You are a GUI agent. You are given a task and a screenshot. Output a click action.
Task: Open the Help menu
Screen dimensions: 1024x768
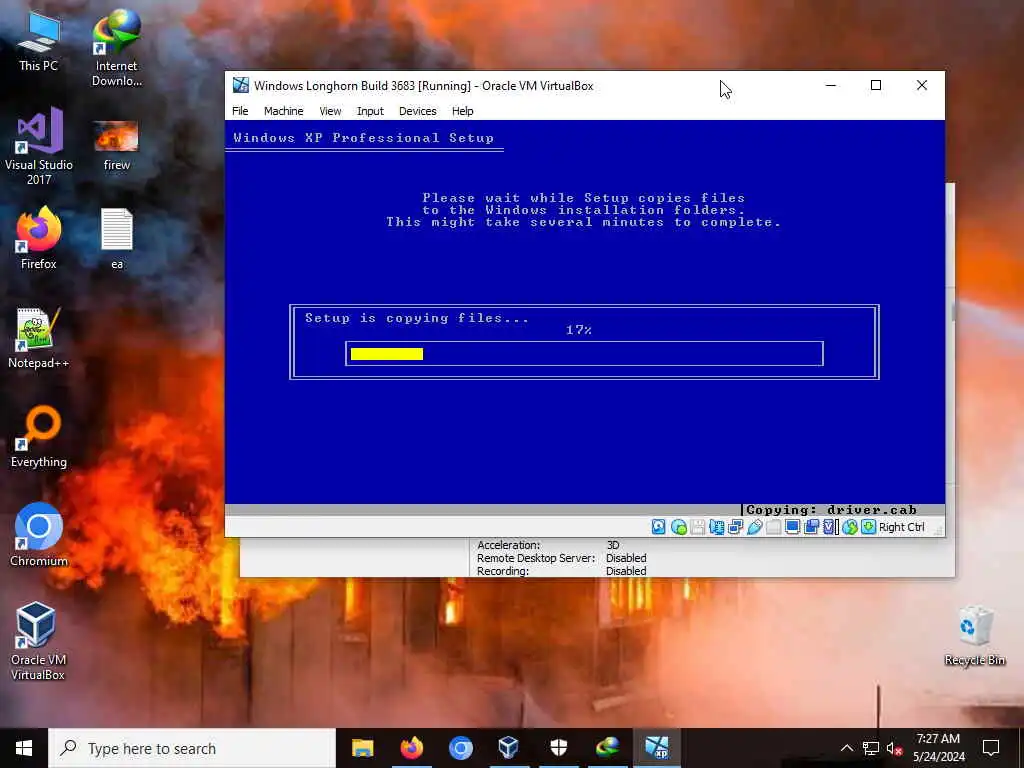(462, 111)
